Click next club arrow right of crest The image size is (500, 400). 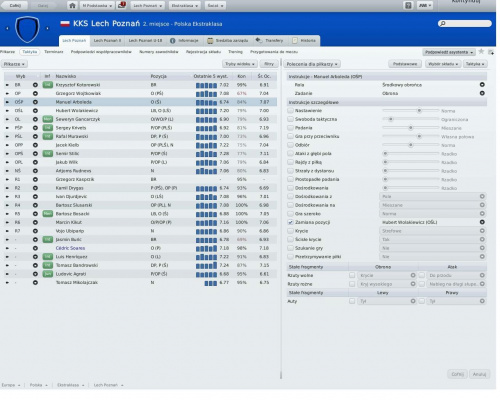click(x=47, y=28)
